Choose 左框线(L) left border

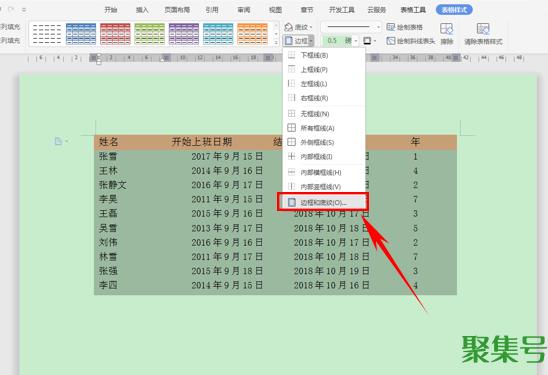324,84
